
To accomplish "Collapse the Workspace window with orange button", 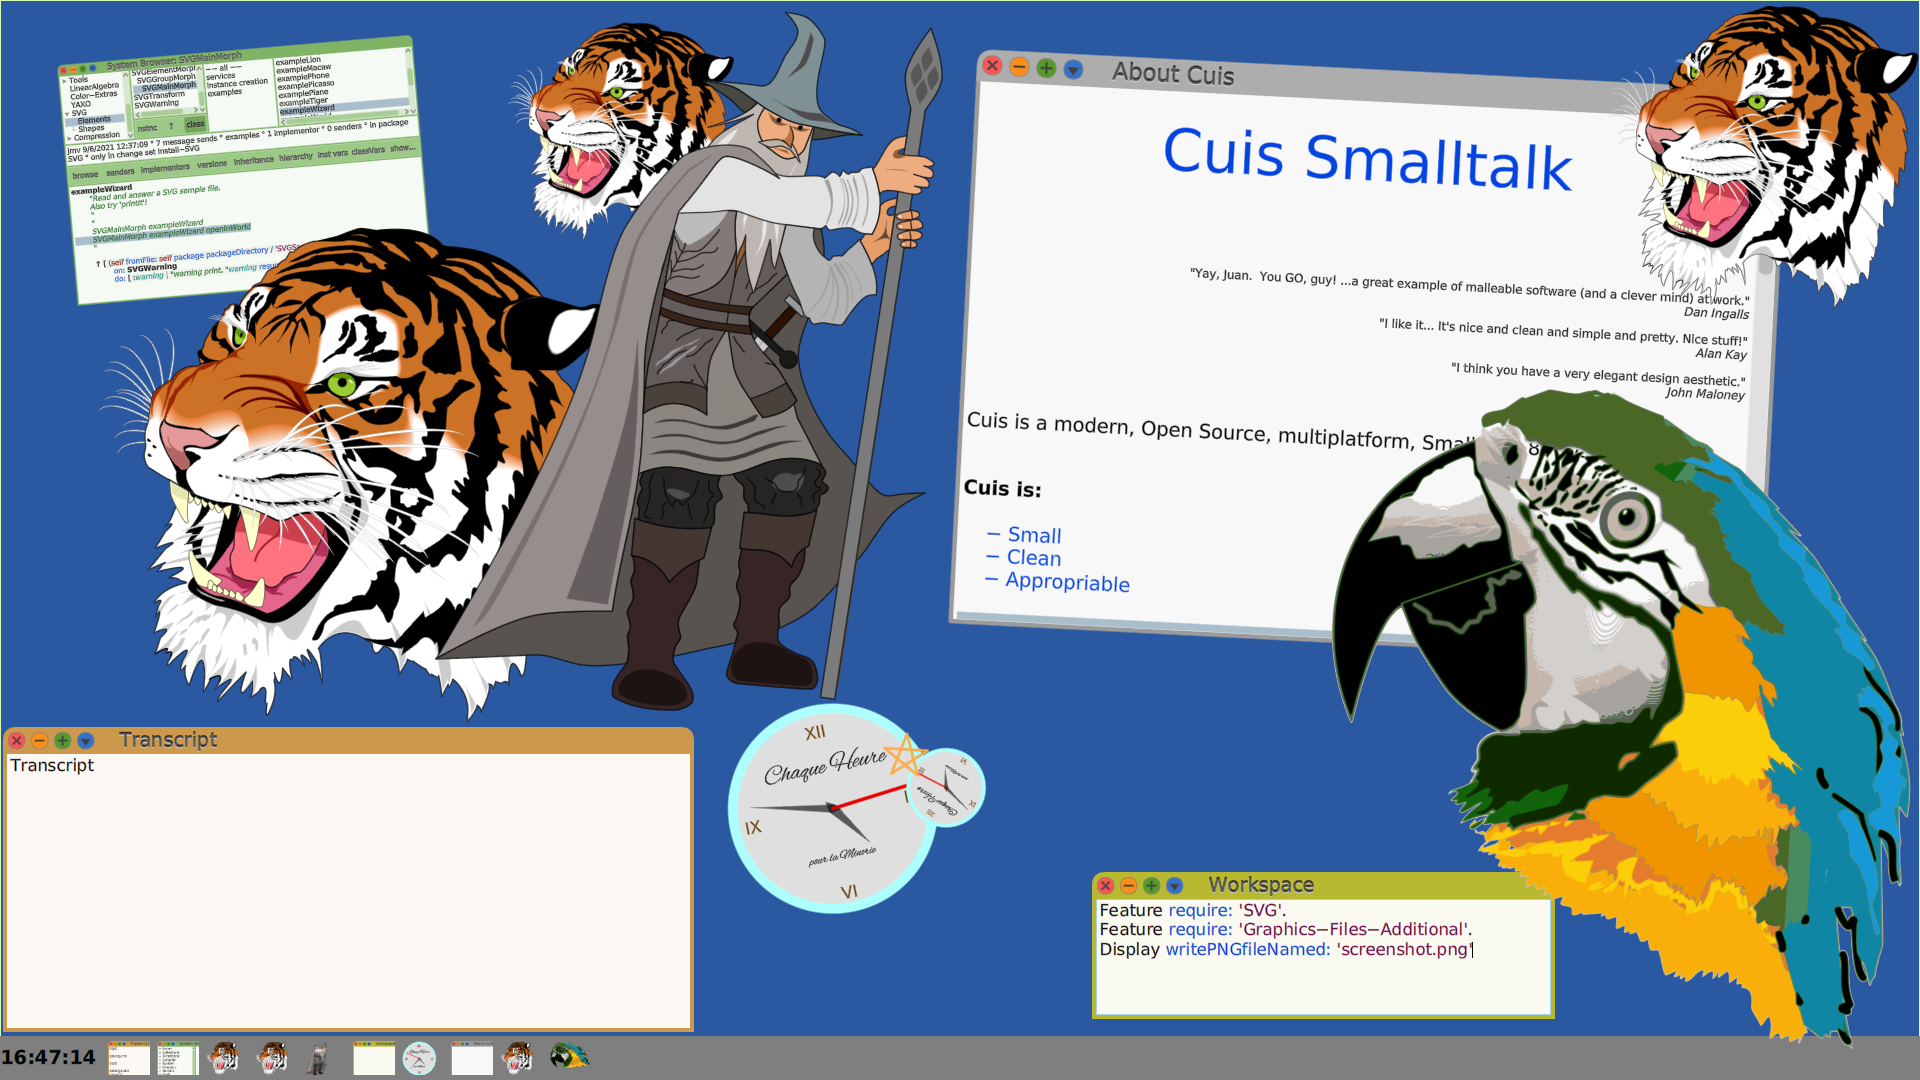I will (x=1129, y=886).
